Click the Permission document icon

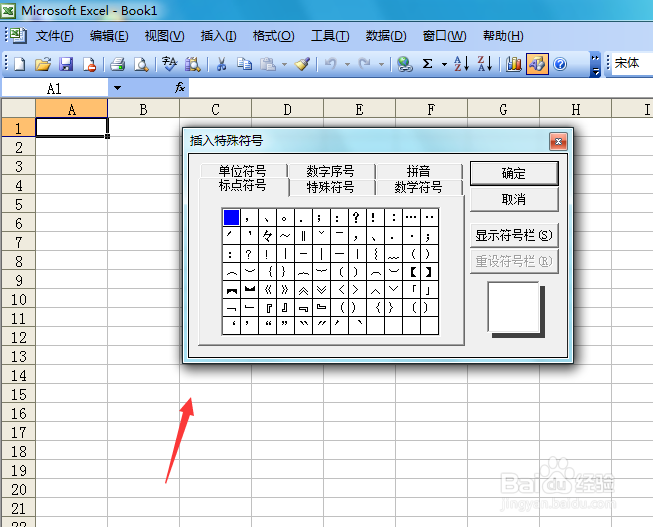tap(90, 64)
